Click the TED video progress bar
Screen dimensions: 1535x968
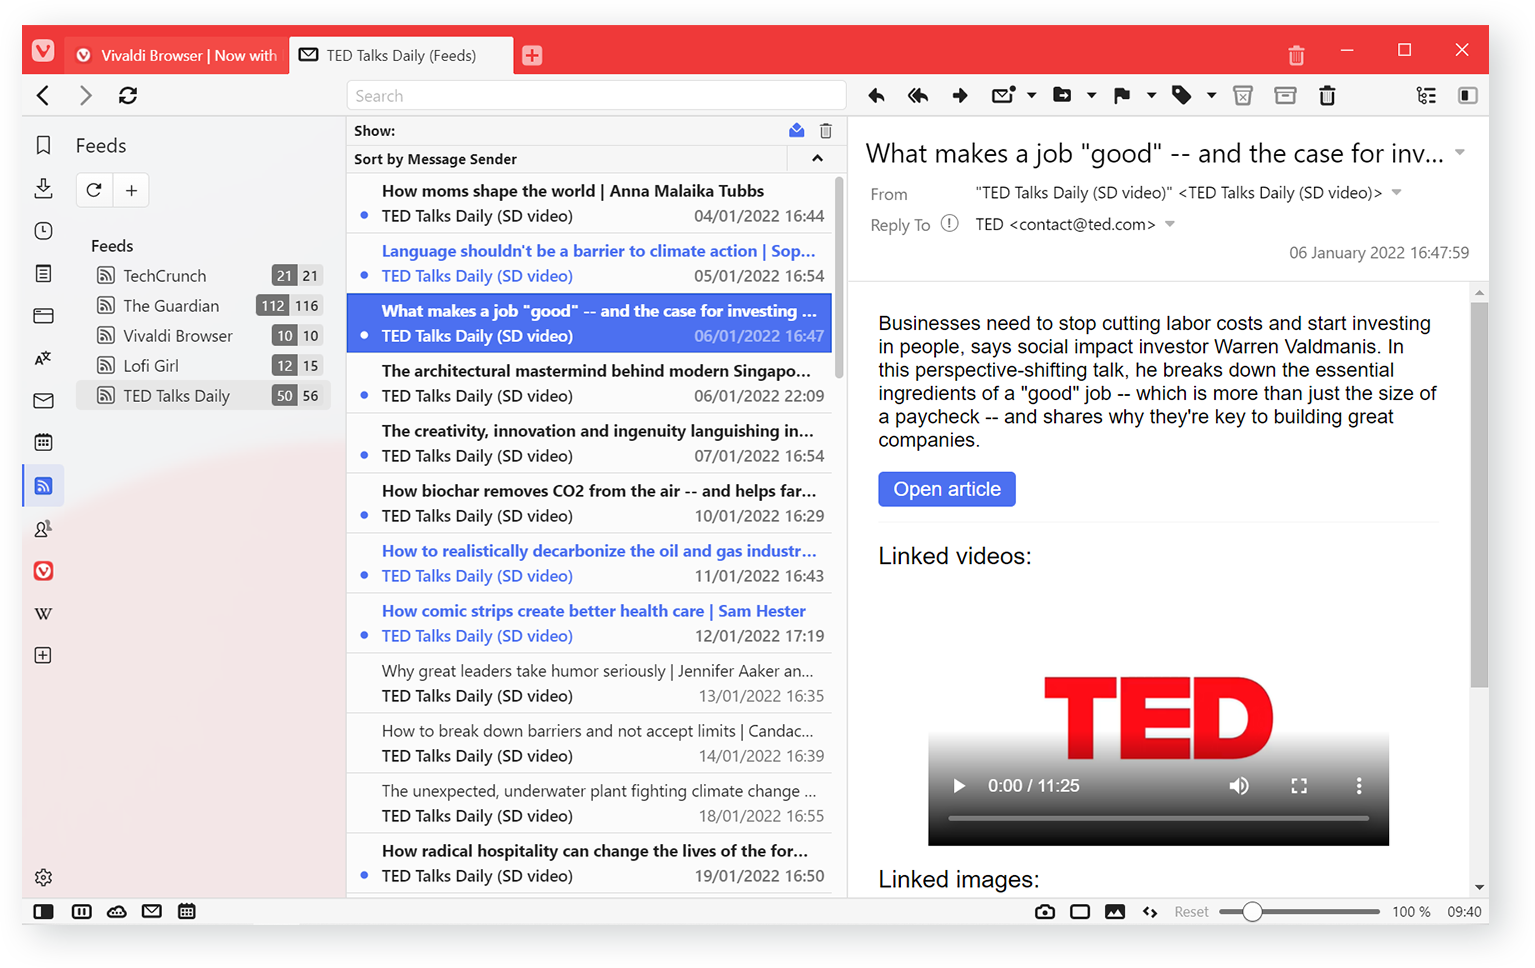click(x=1158, y=818)
